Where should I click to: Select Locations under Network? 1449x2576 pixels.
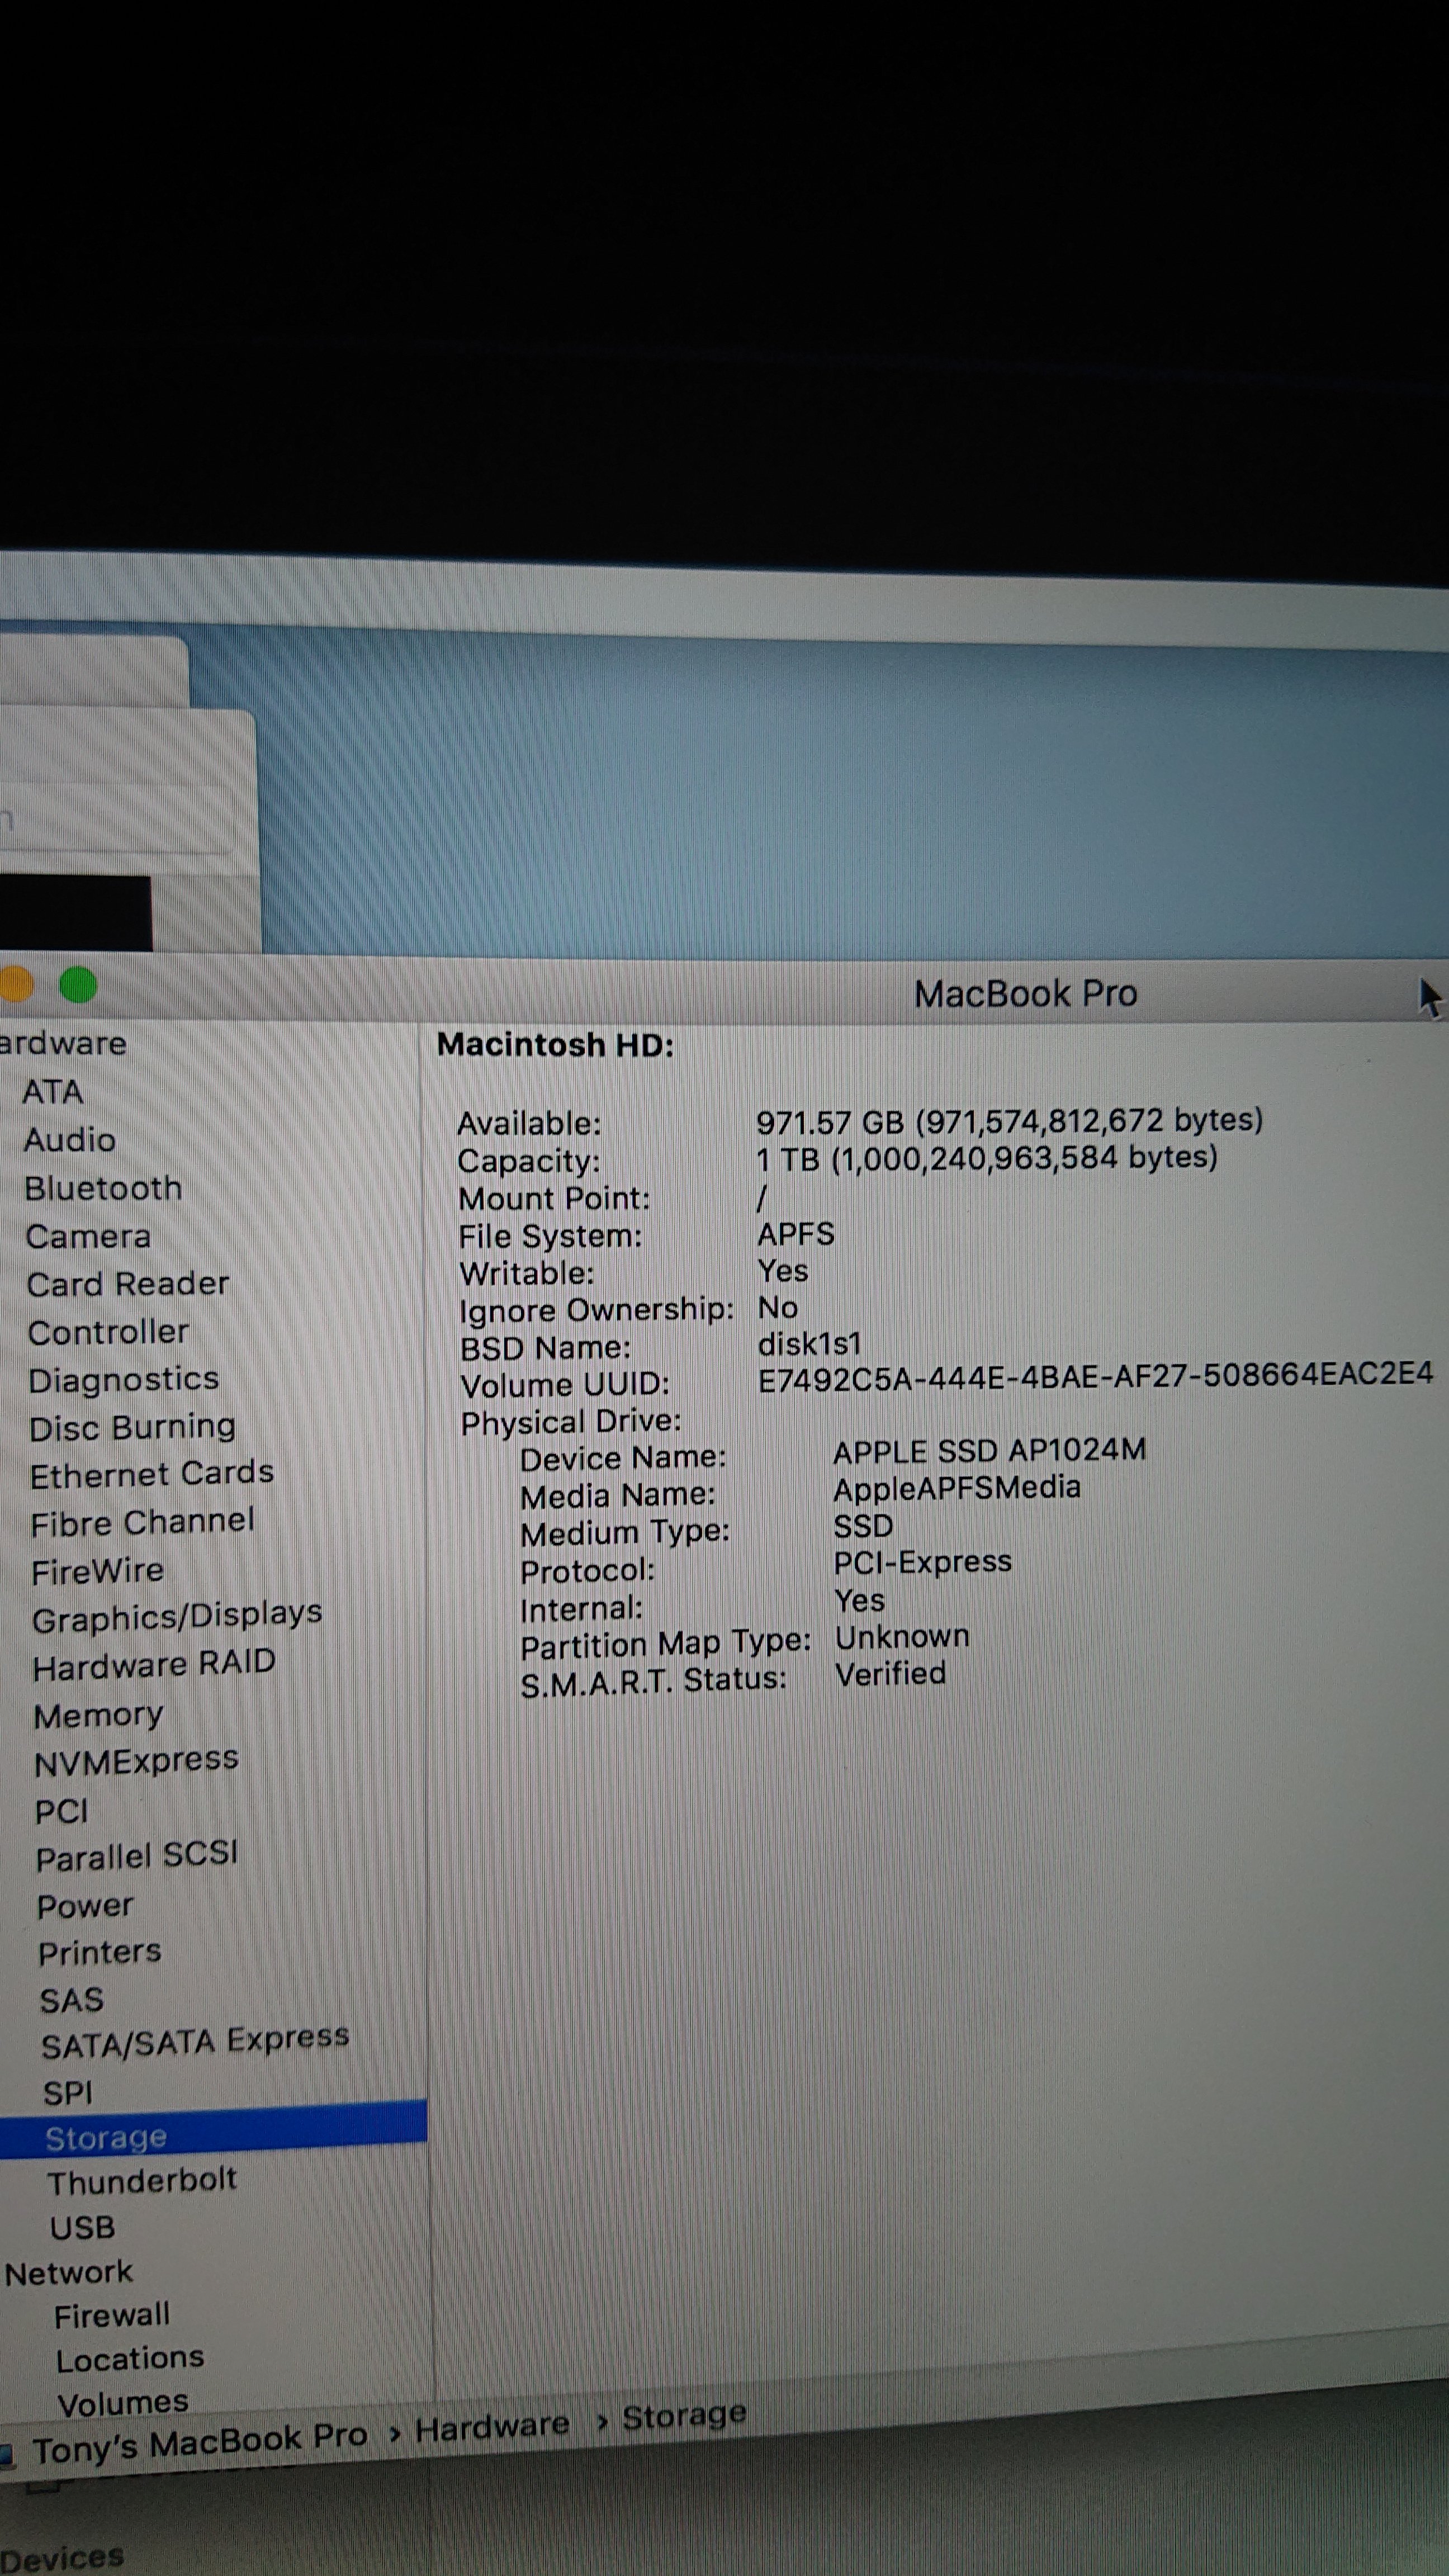(x=130, y=2359)
